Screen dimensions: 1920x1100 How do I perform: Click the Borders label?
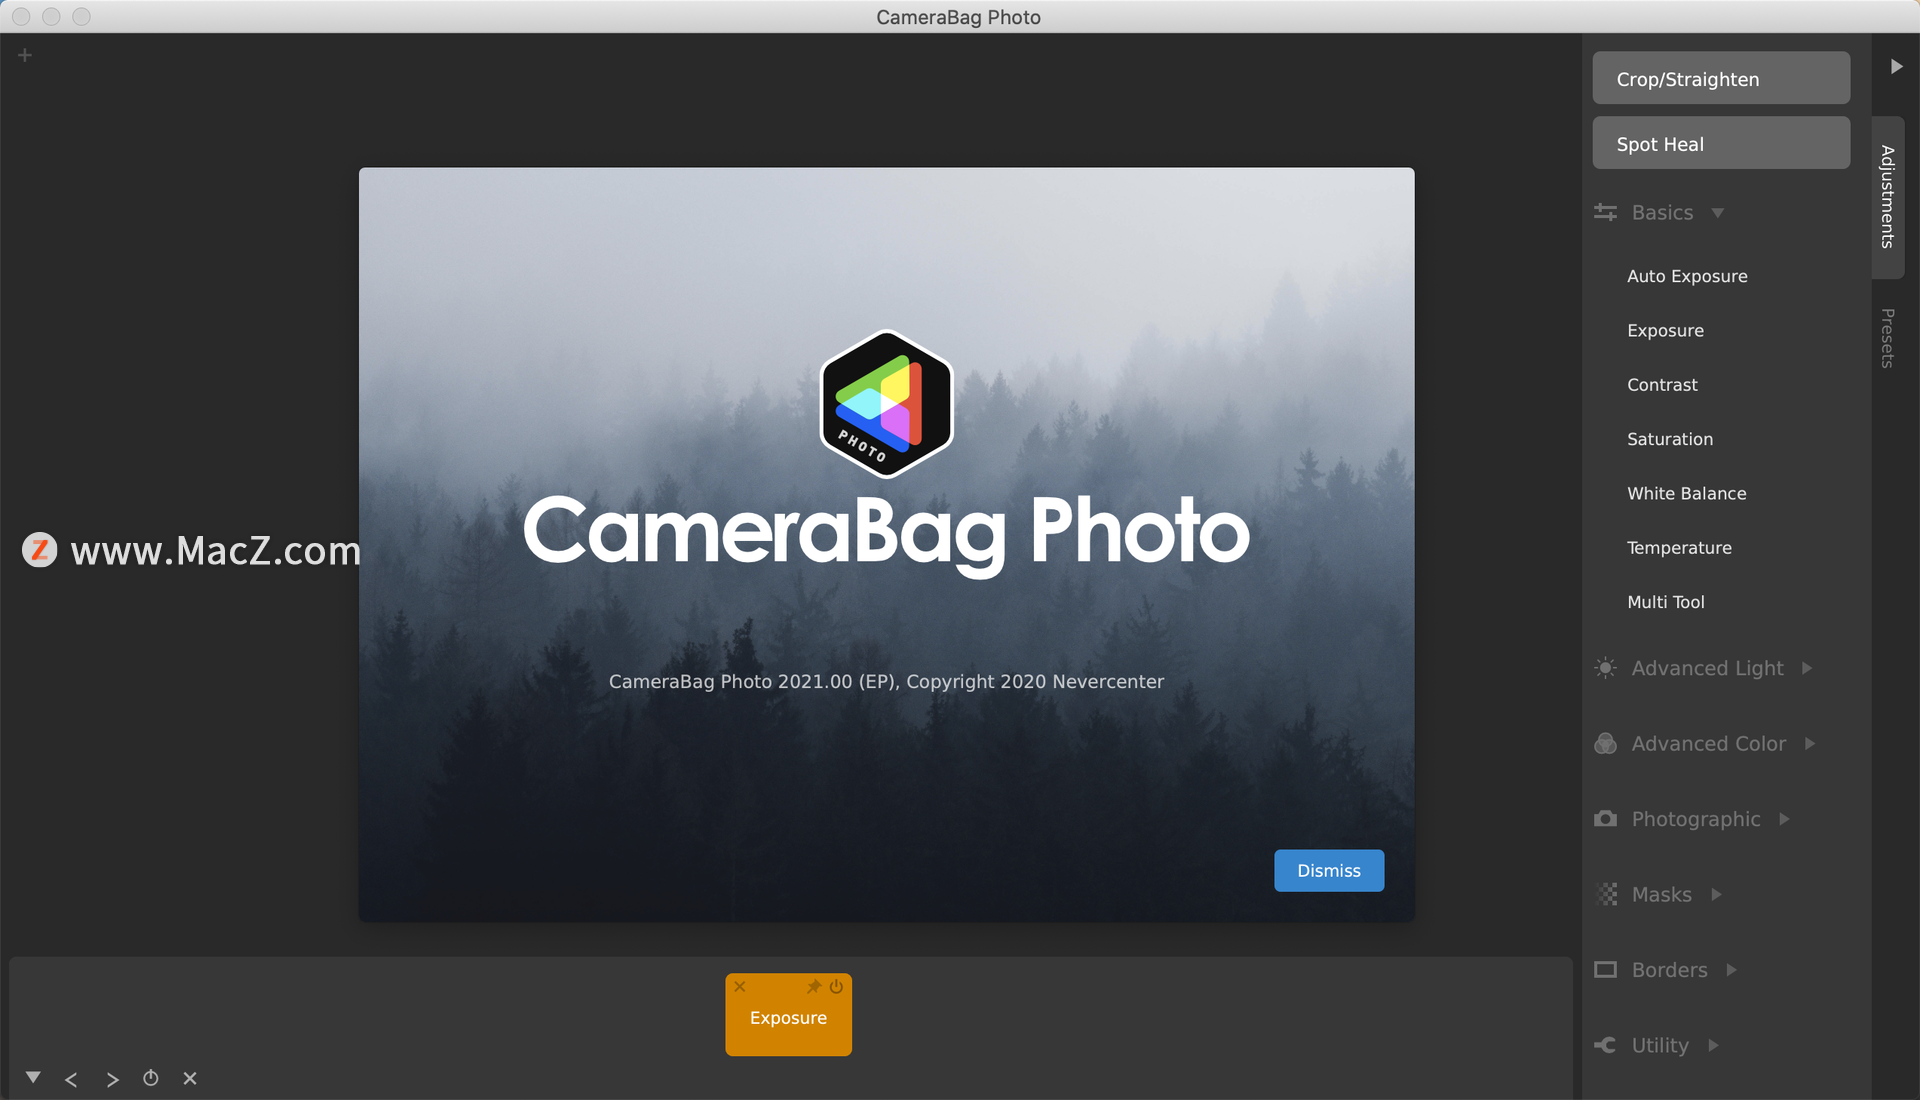point(1669,970)
